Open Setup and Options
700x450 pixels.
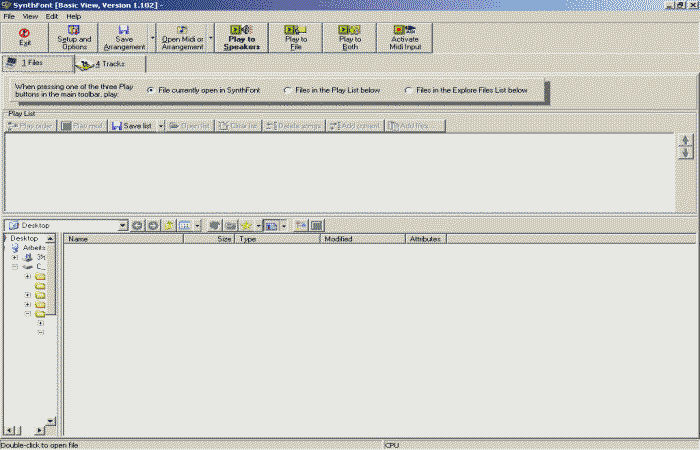click(x=73, y=37)
